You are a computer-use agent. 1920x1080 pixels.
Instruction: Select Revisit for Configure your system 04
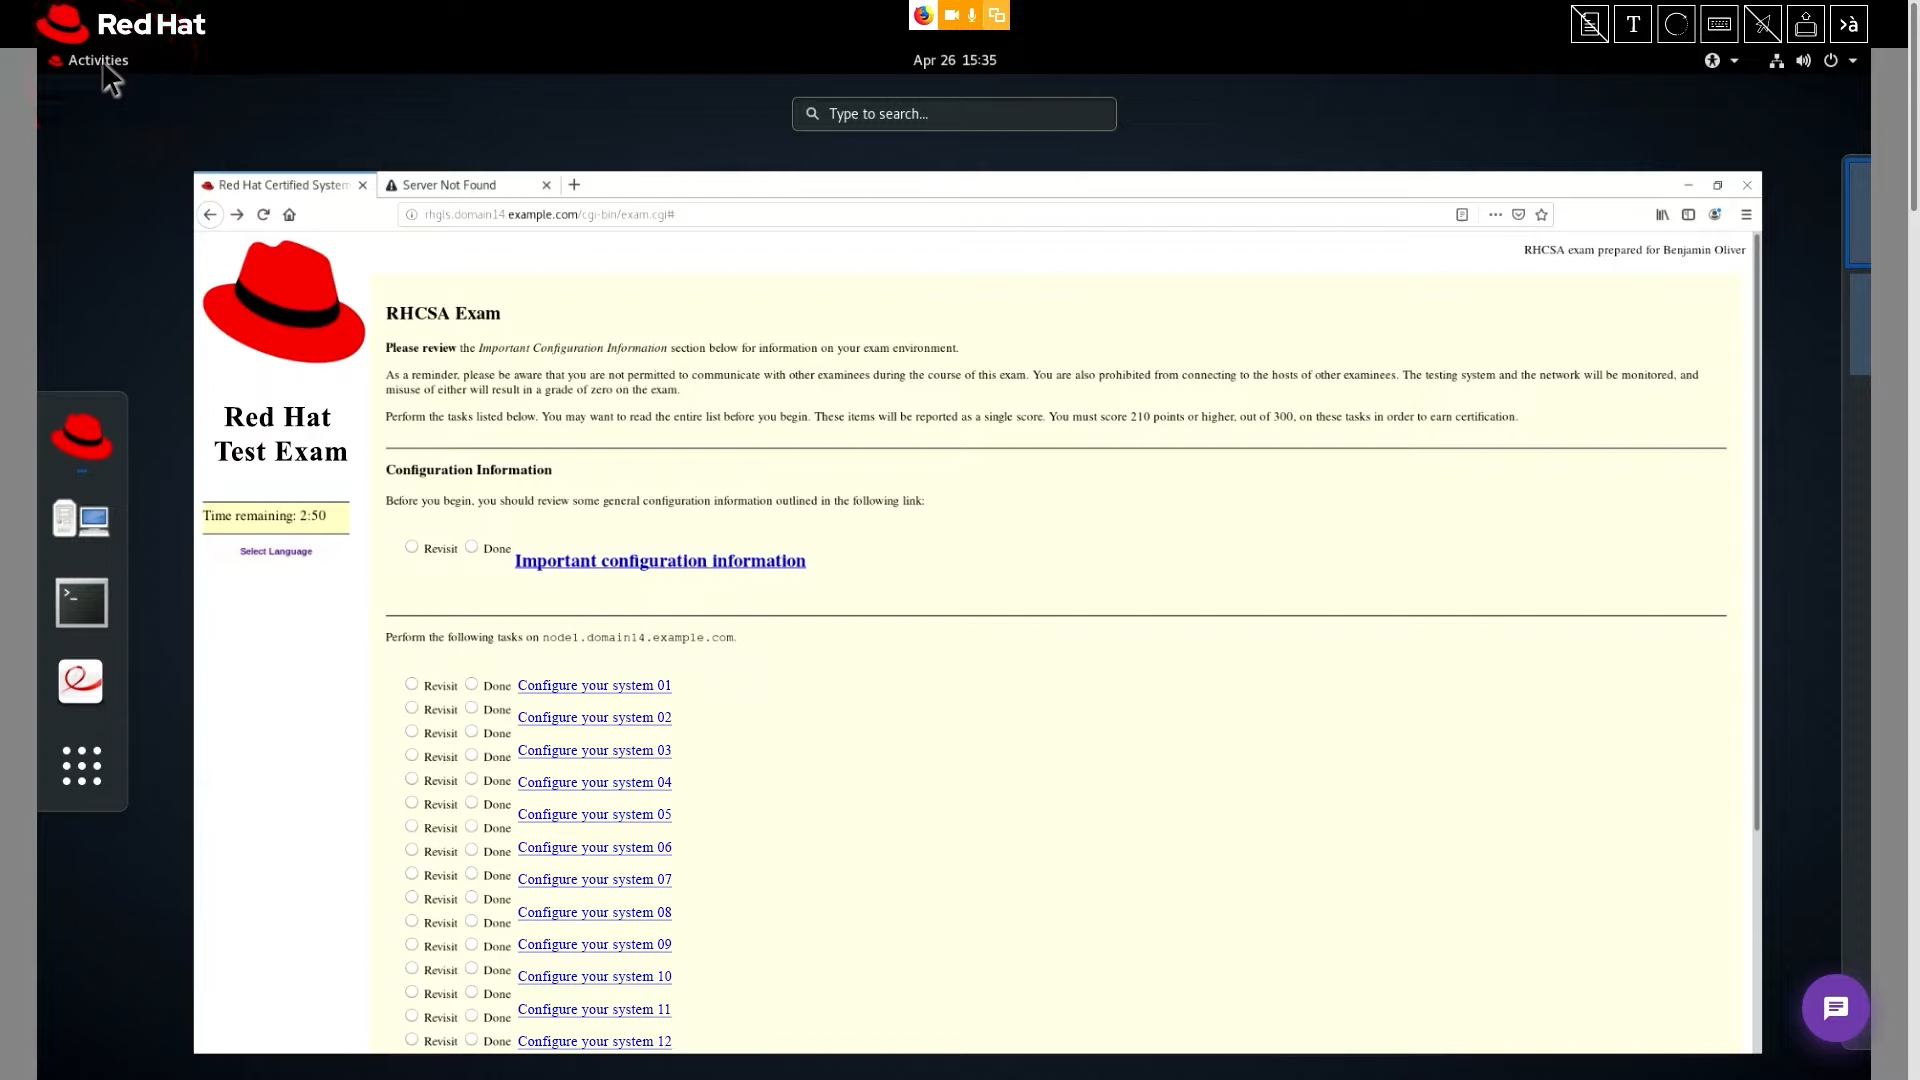pos(412,779)
